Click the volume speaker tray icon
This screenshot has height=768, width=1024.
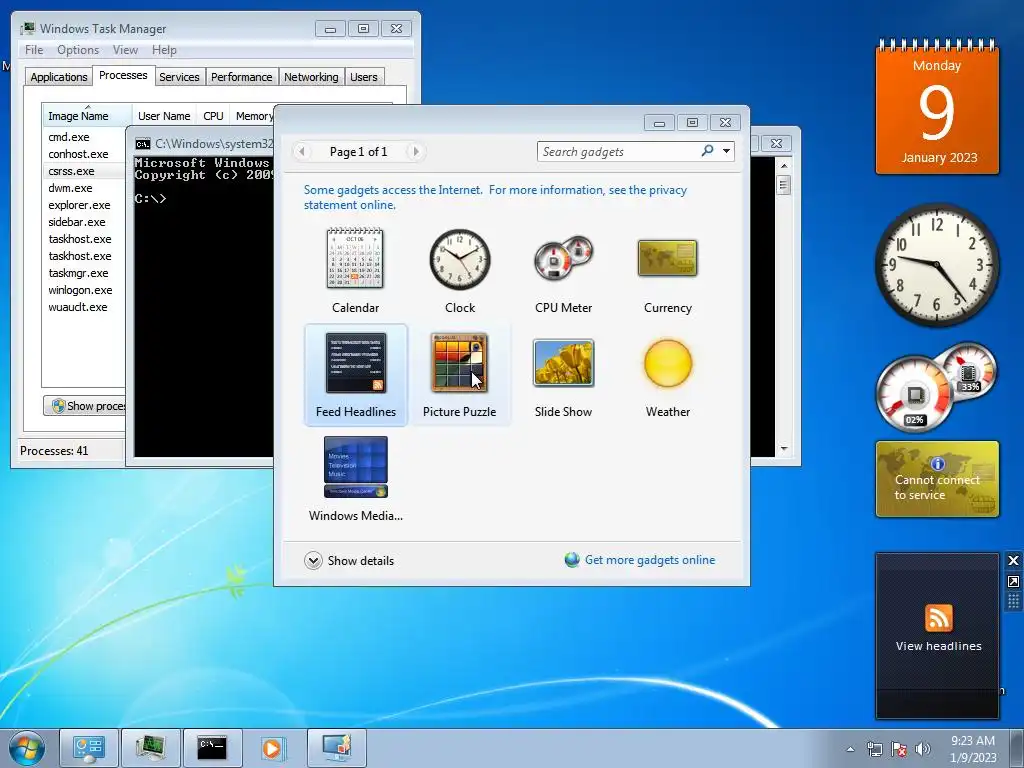pos(922,749)
